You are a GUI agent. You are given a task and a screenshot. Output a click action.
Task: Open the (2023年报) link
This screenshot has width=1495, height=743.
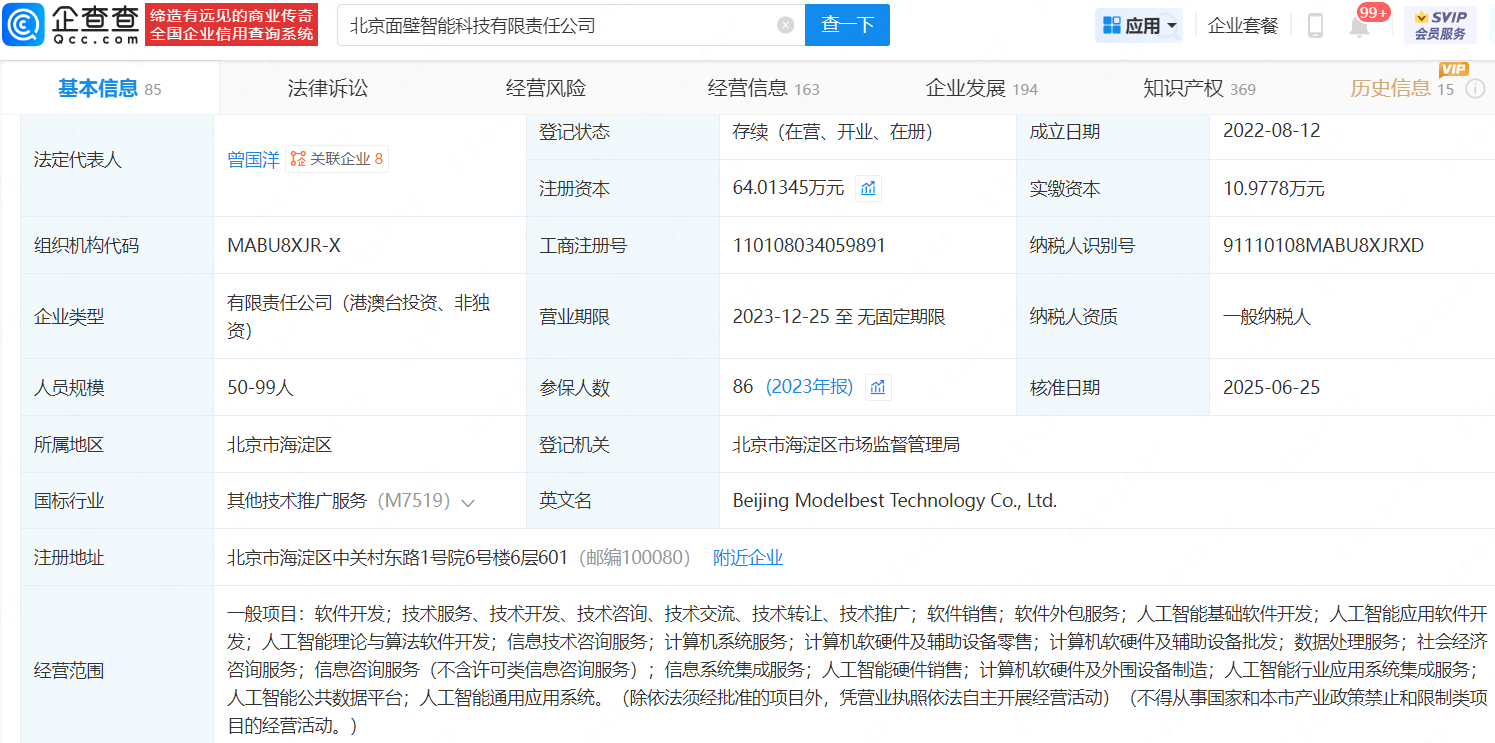[x=809, y=387]
